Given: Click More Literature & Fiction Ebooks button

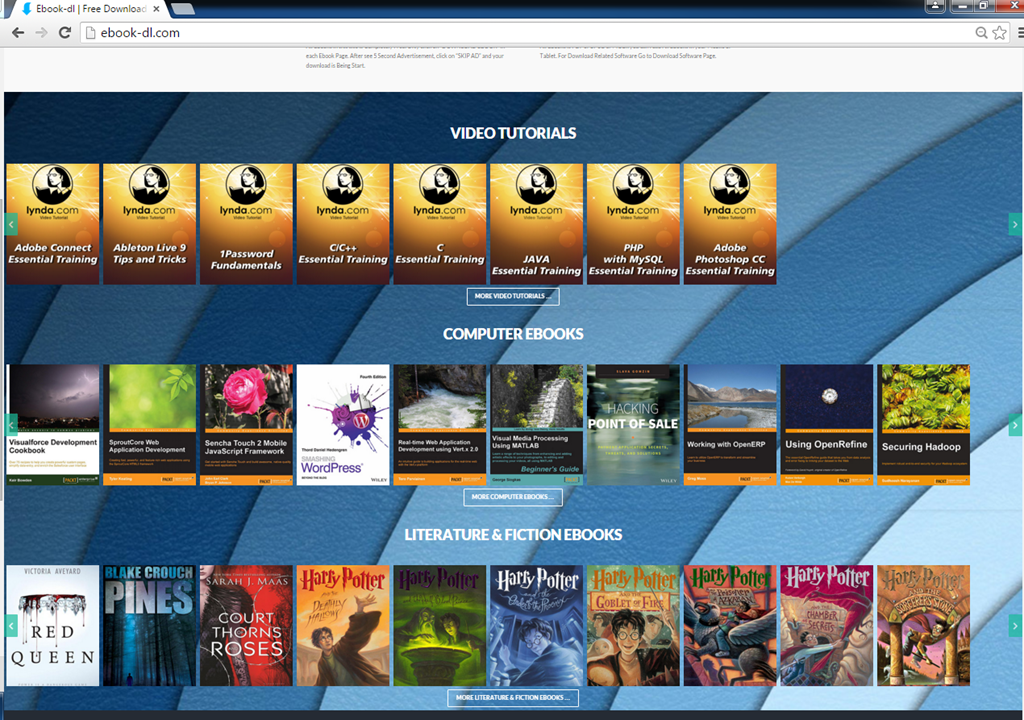Looking at the screenshot, I should (513, 697).
